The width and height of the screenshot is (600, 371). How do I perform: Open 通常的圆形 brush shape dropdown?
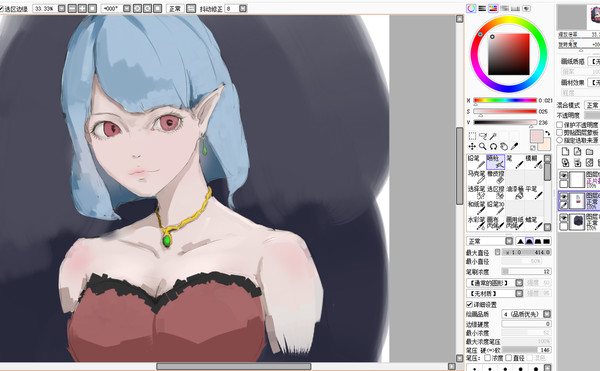(519, 283)
